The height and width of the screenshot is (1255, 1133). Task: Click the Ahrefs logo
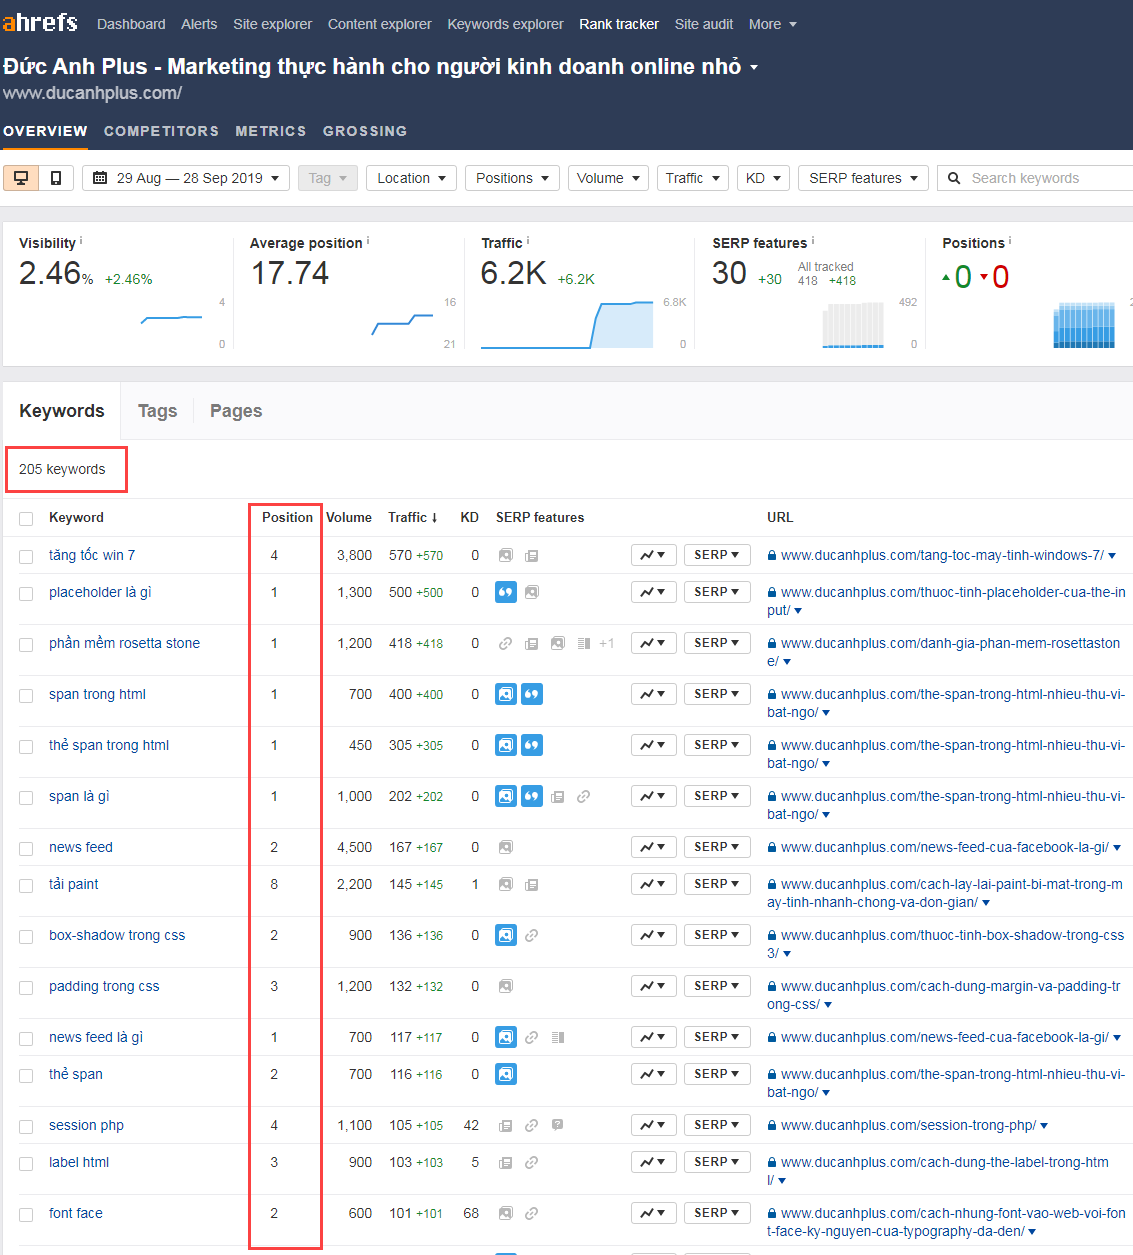(40, 23)
